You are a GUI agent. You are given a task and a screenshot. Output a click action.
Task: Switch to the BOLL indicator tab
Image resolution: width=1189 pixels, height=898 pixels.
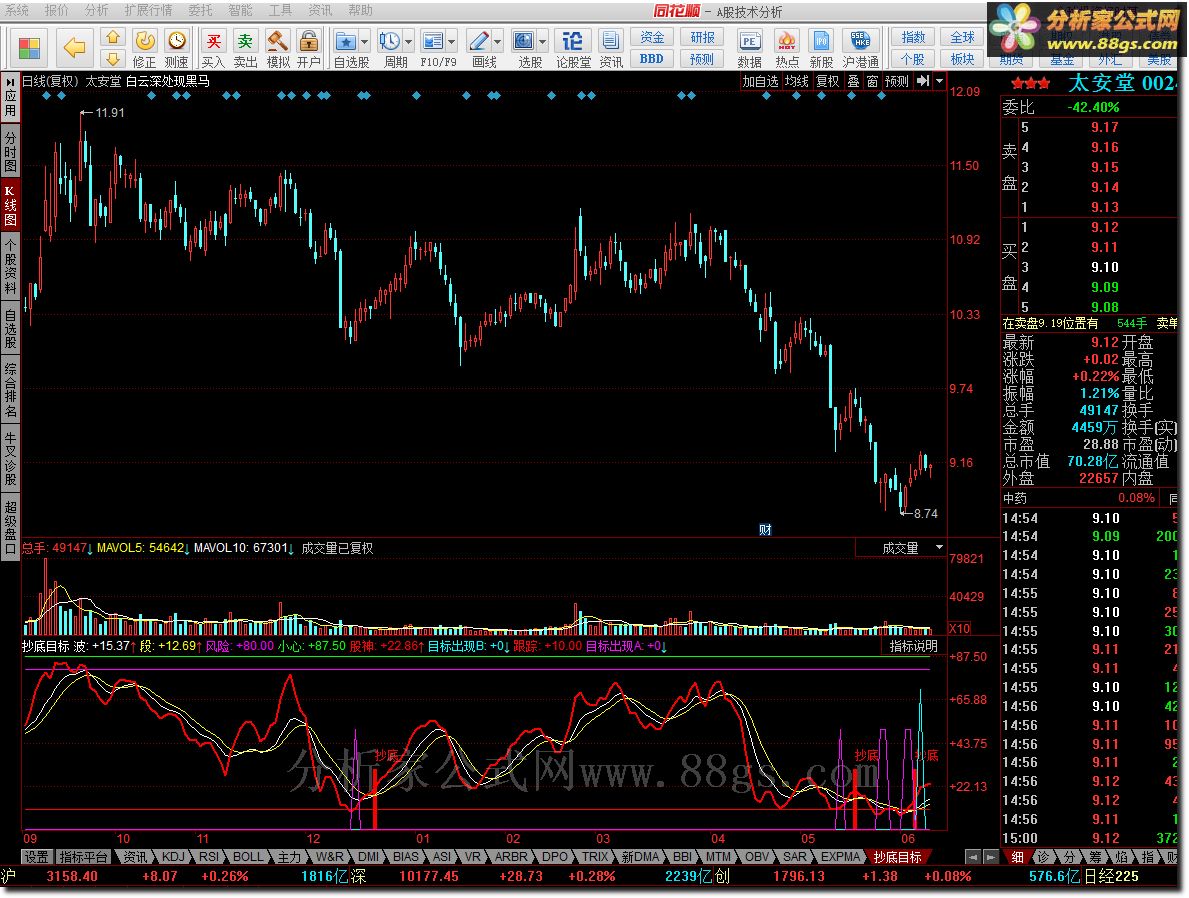247,857
